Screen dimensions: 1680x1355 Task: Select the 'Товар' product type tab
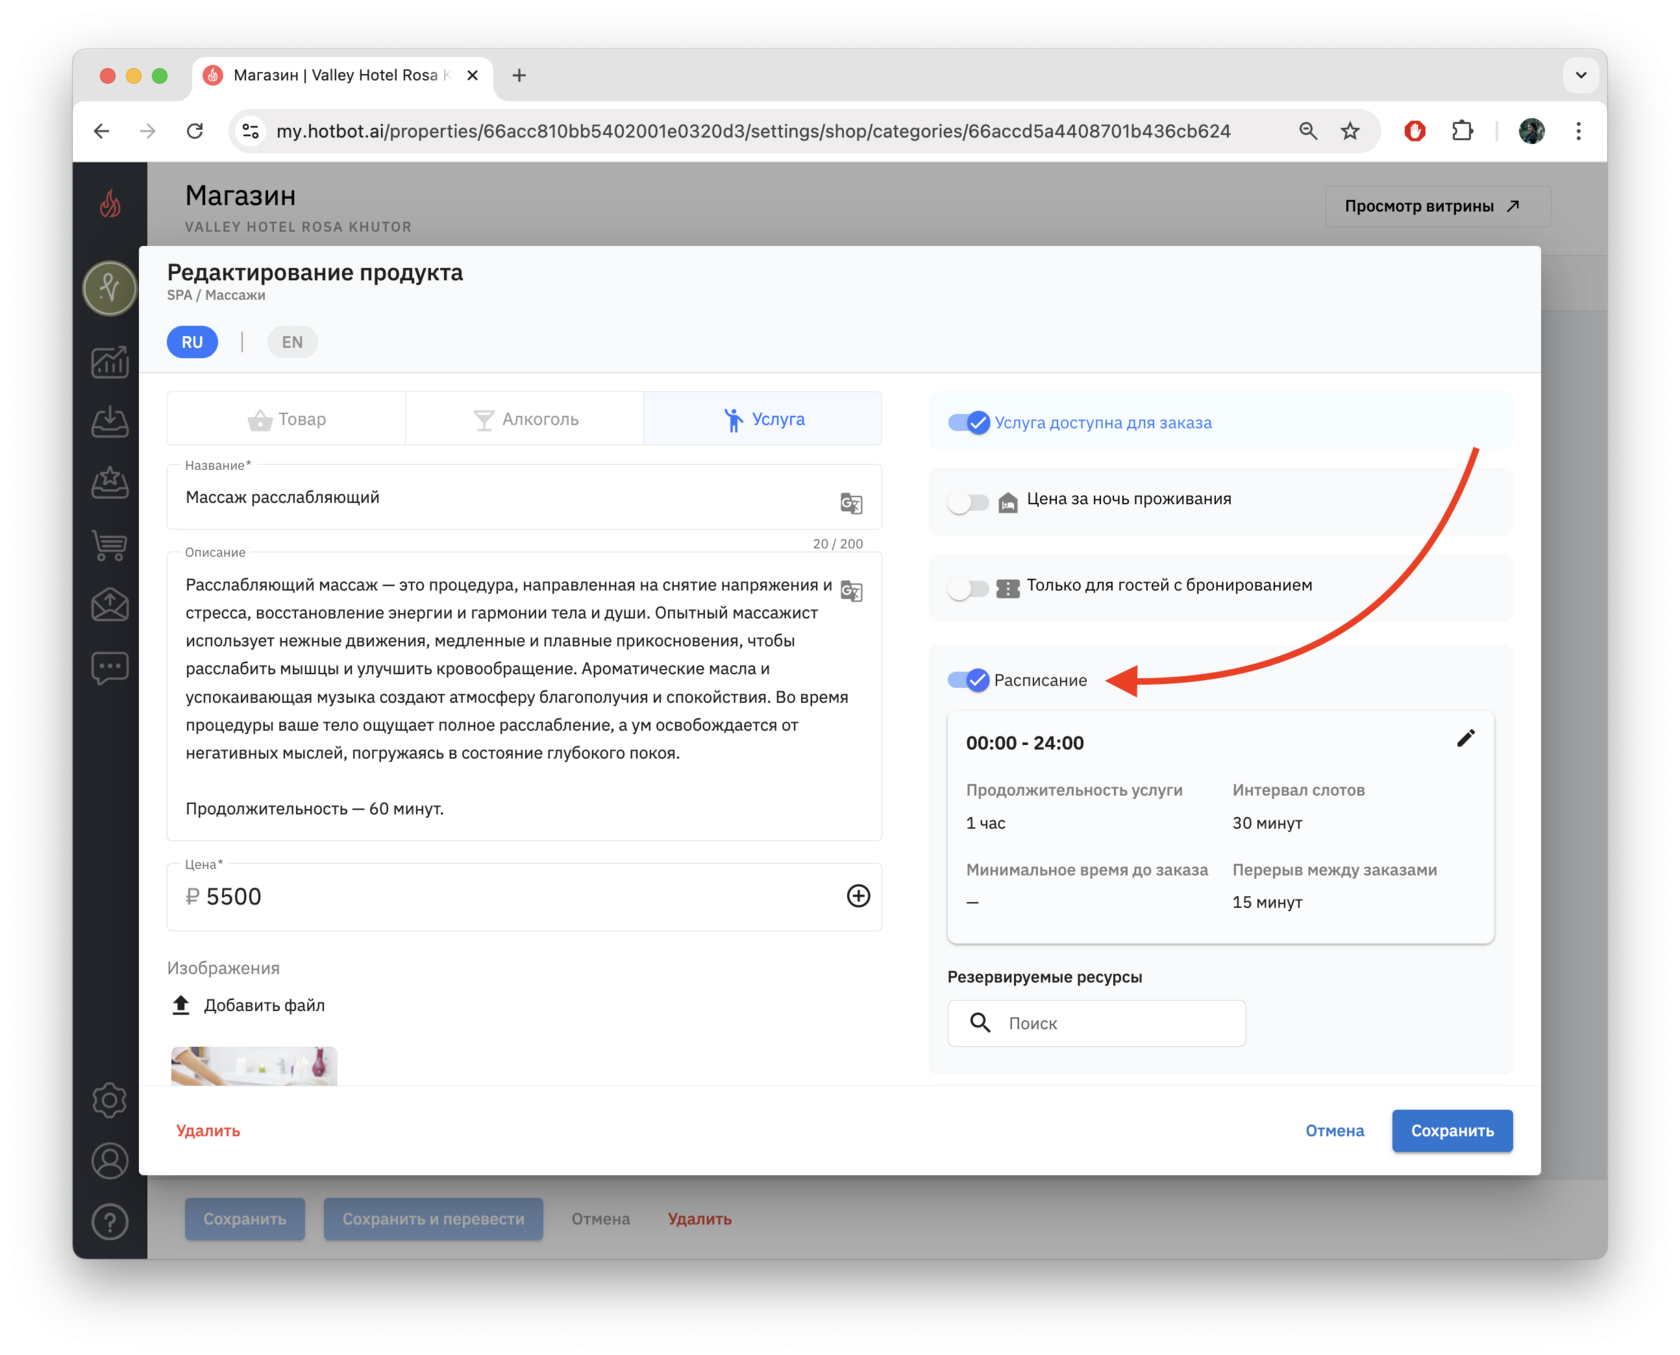point(287,419)
